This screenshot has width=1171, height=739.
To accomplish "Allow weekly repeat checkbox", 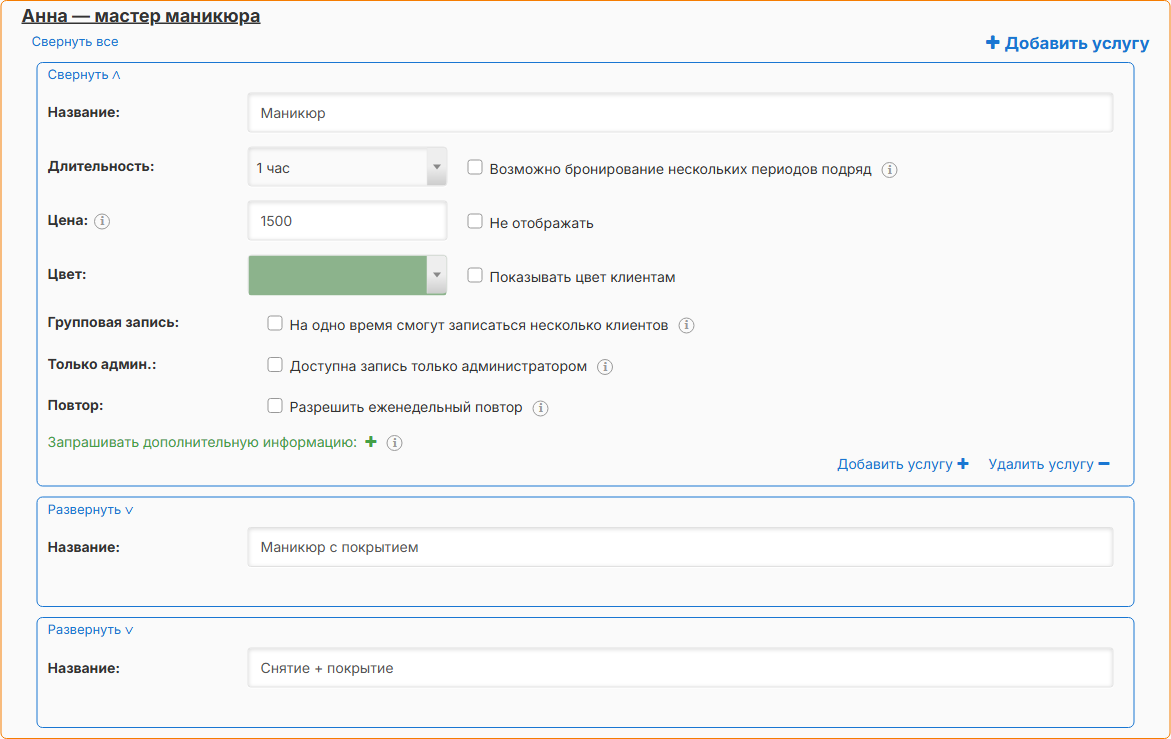I will click(x=275, y=405).
